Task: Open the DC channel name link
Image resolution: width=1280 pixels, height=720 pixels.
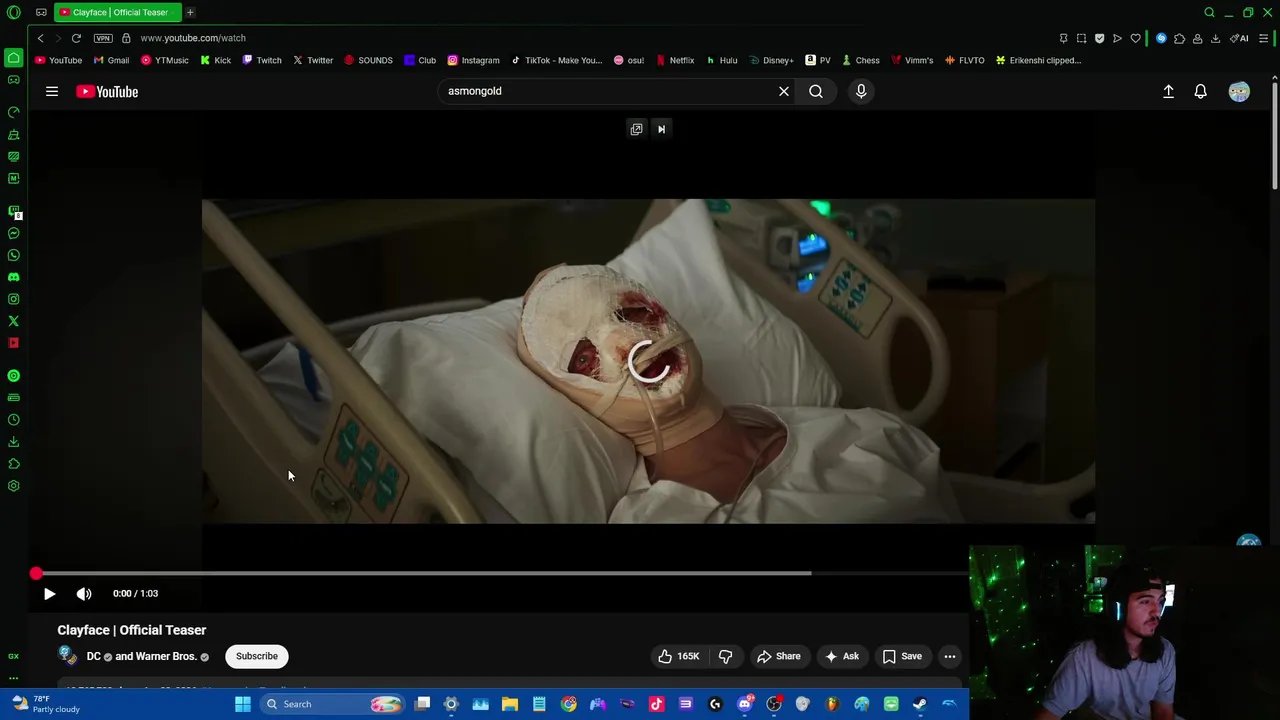Action: click(94, 656)
